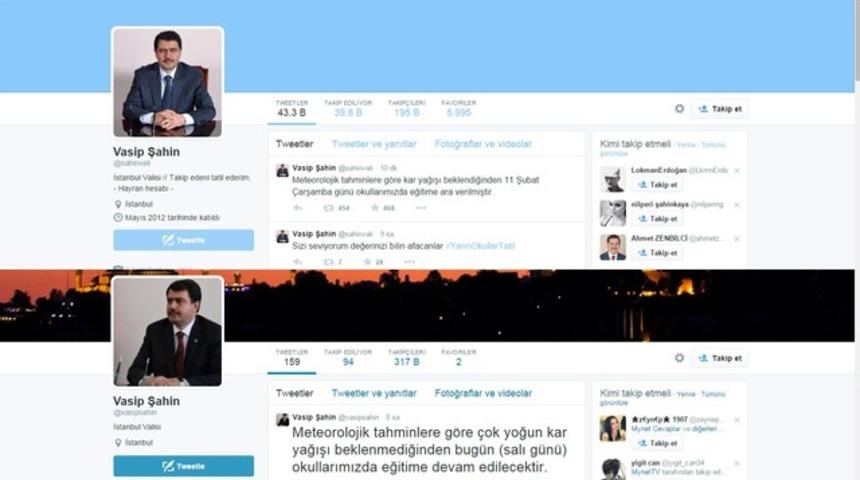This screenshot has height=480, width=860.
Task: Open LokmanErdoğan's avatar in suggestions
Action: coord(613,179)
